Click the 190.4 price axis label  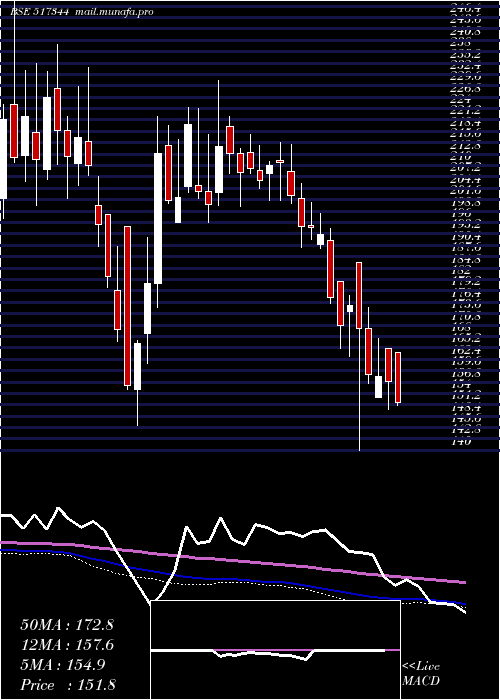[x=465, y=237]
